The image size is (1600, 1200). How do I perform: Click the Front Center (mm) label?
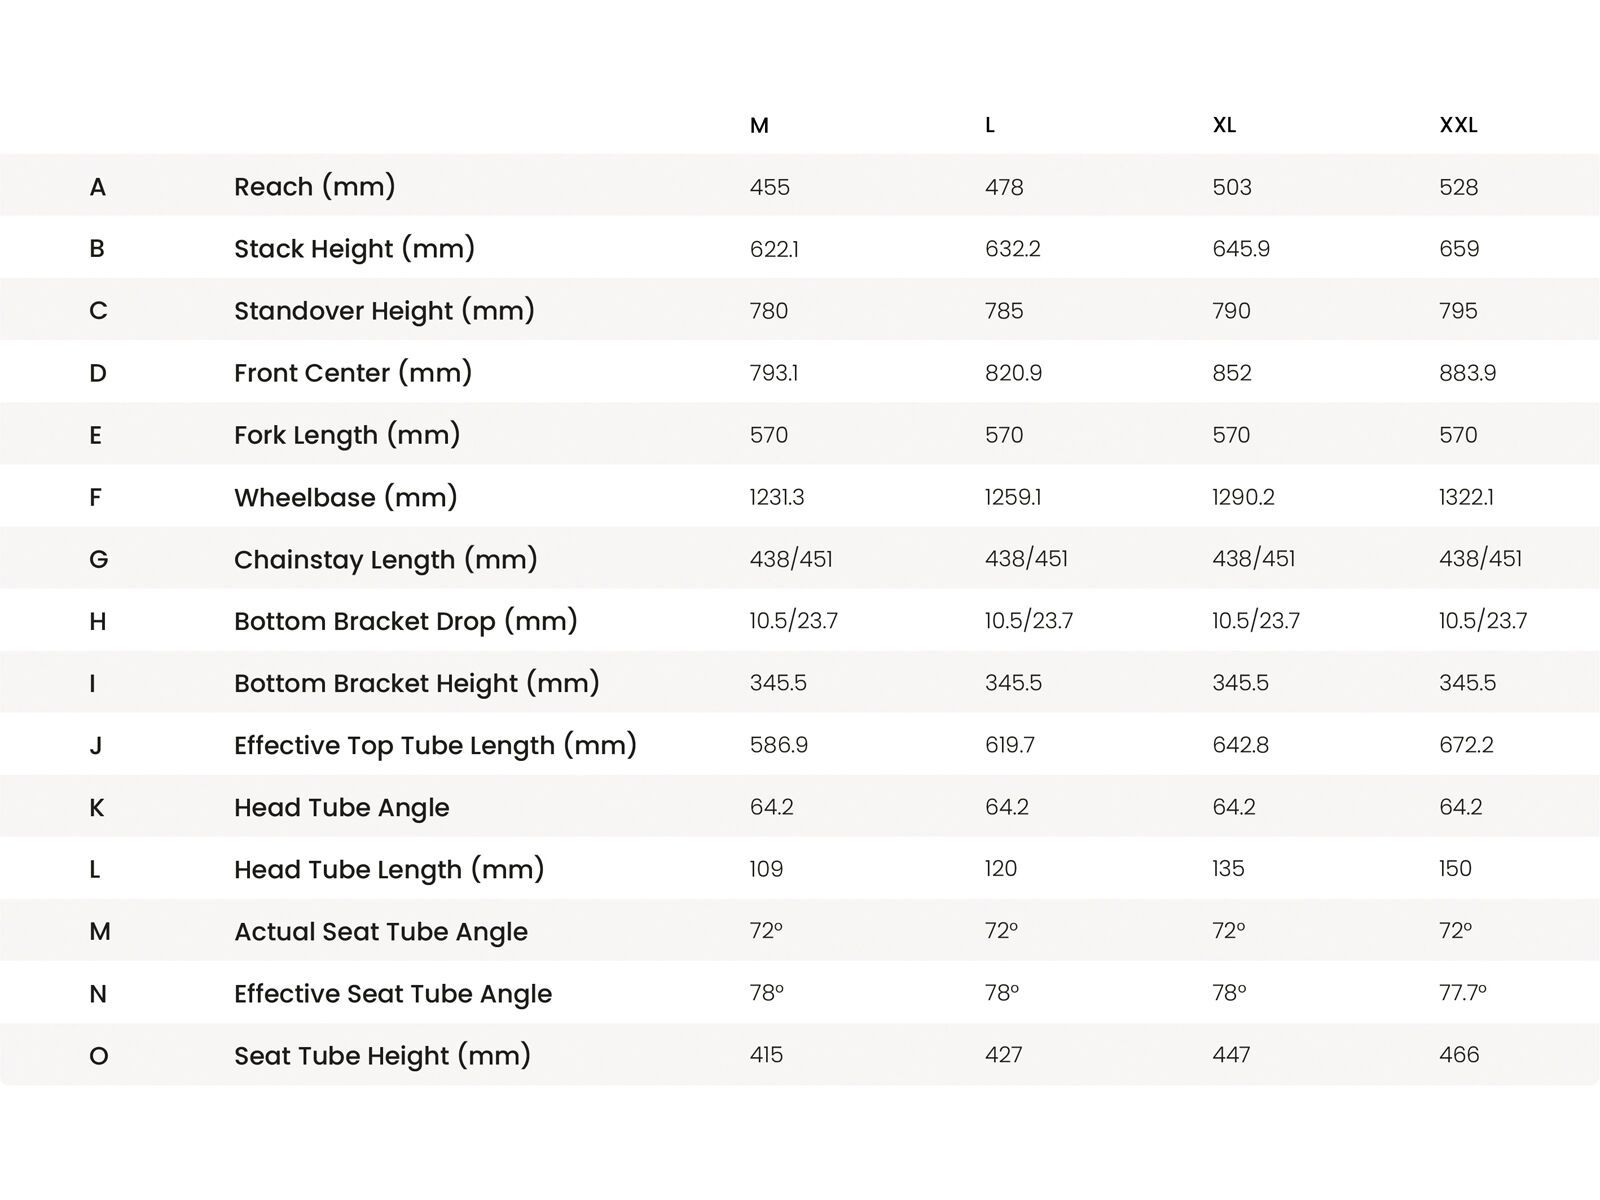tap(353, 373)
